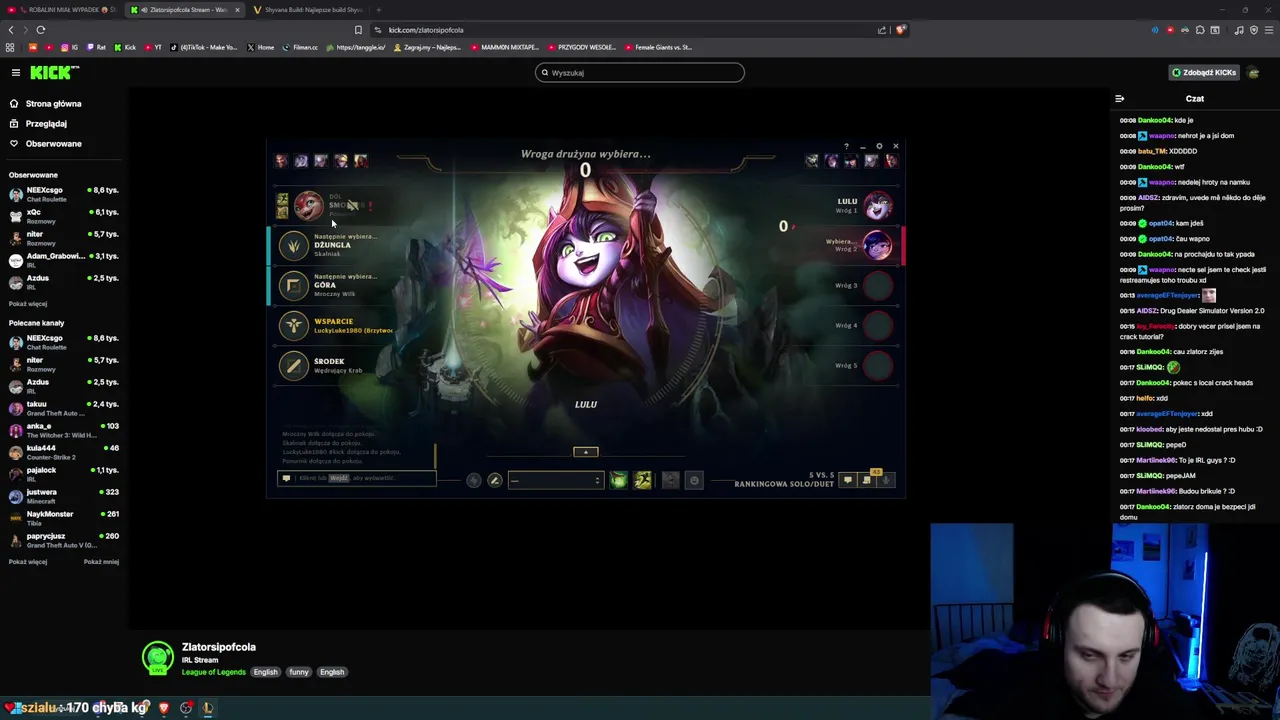The width and height of the screenshot is (1280, 720).
Task: Open the ward skin selector icon
Action: pos(671,481)
